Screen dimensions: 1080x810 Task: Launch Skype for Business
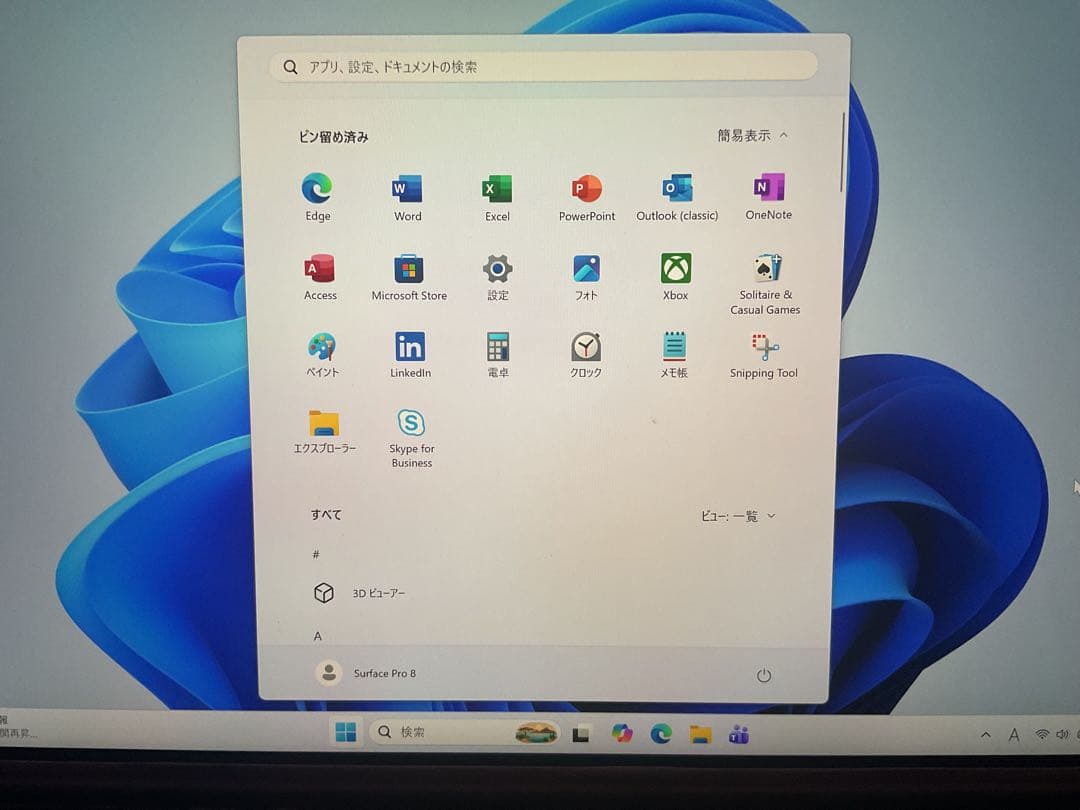tap(411, 438)
